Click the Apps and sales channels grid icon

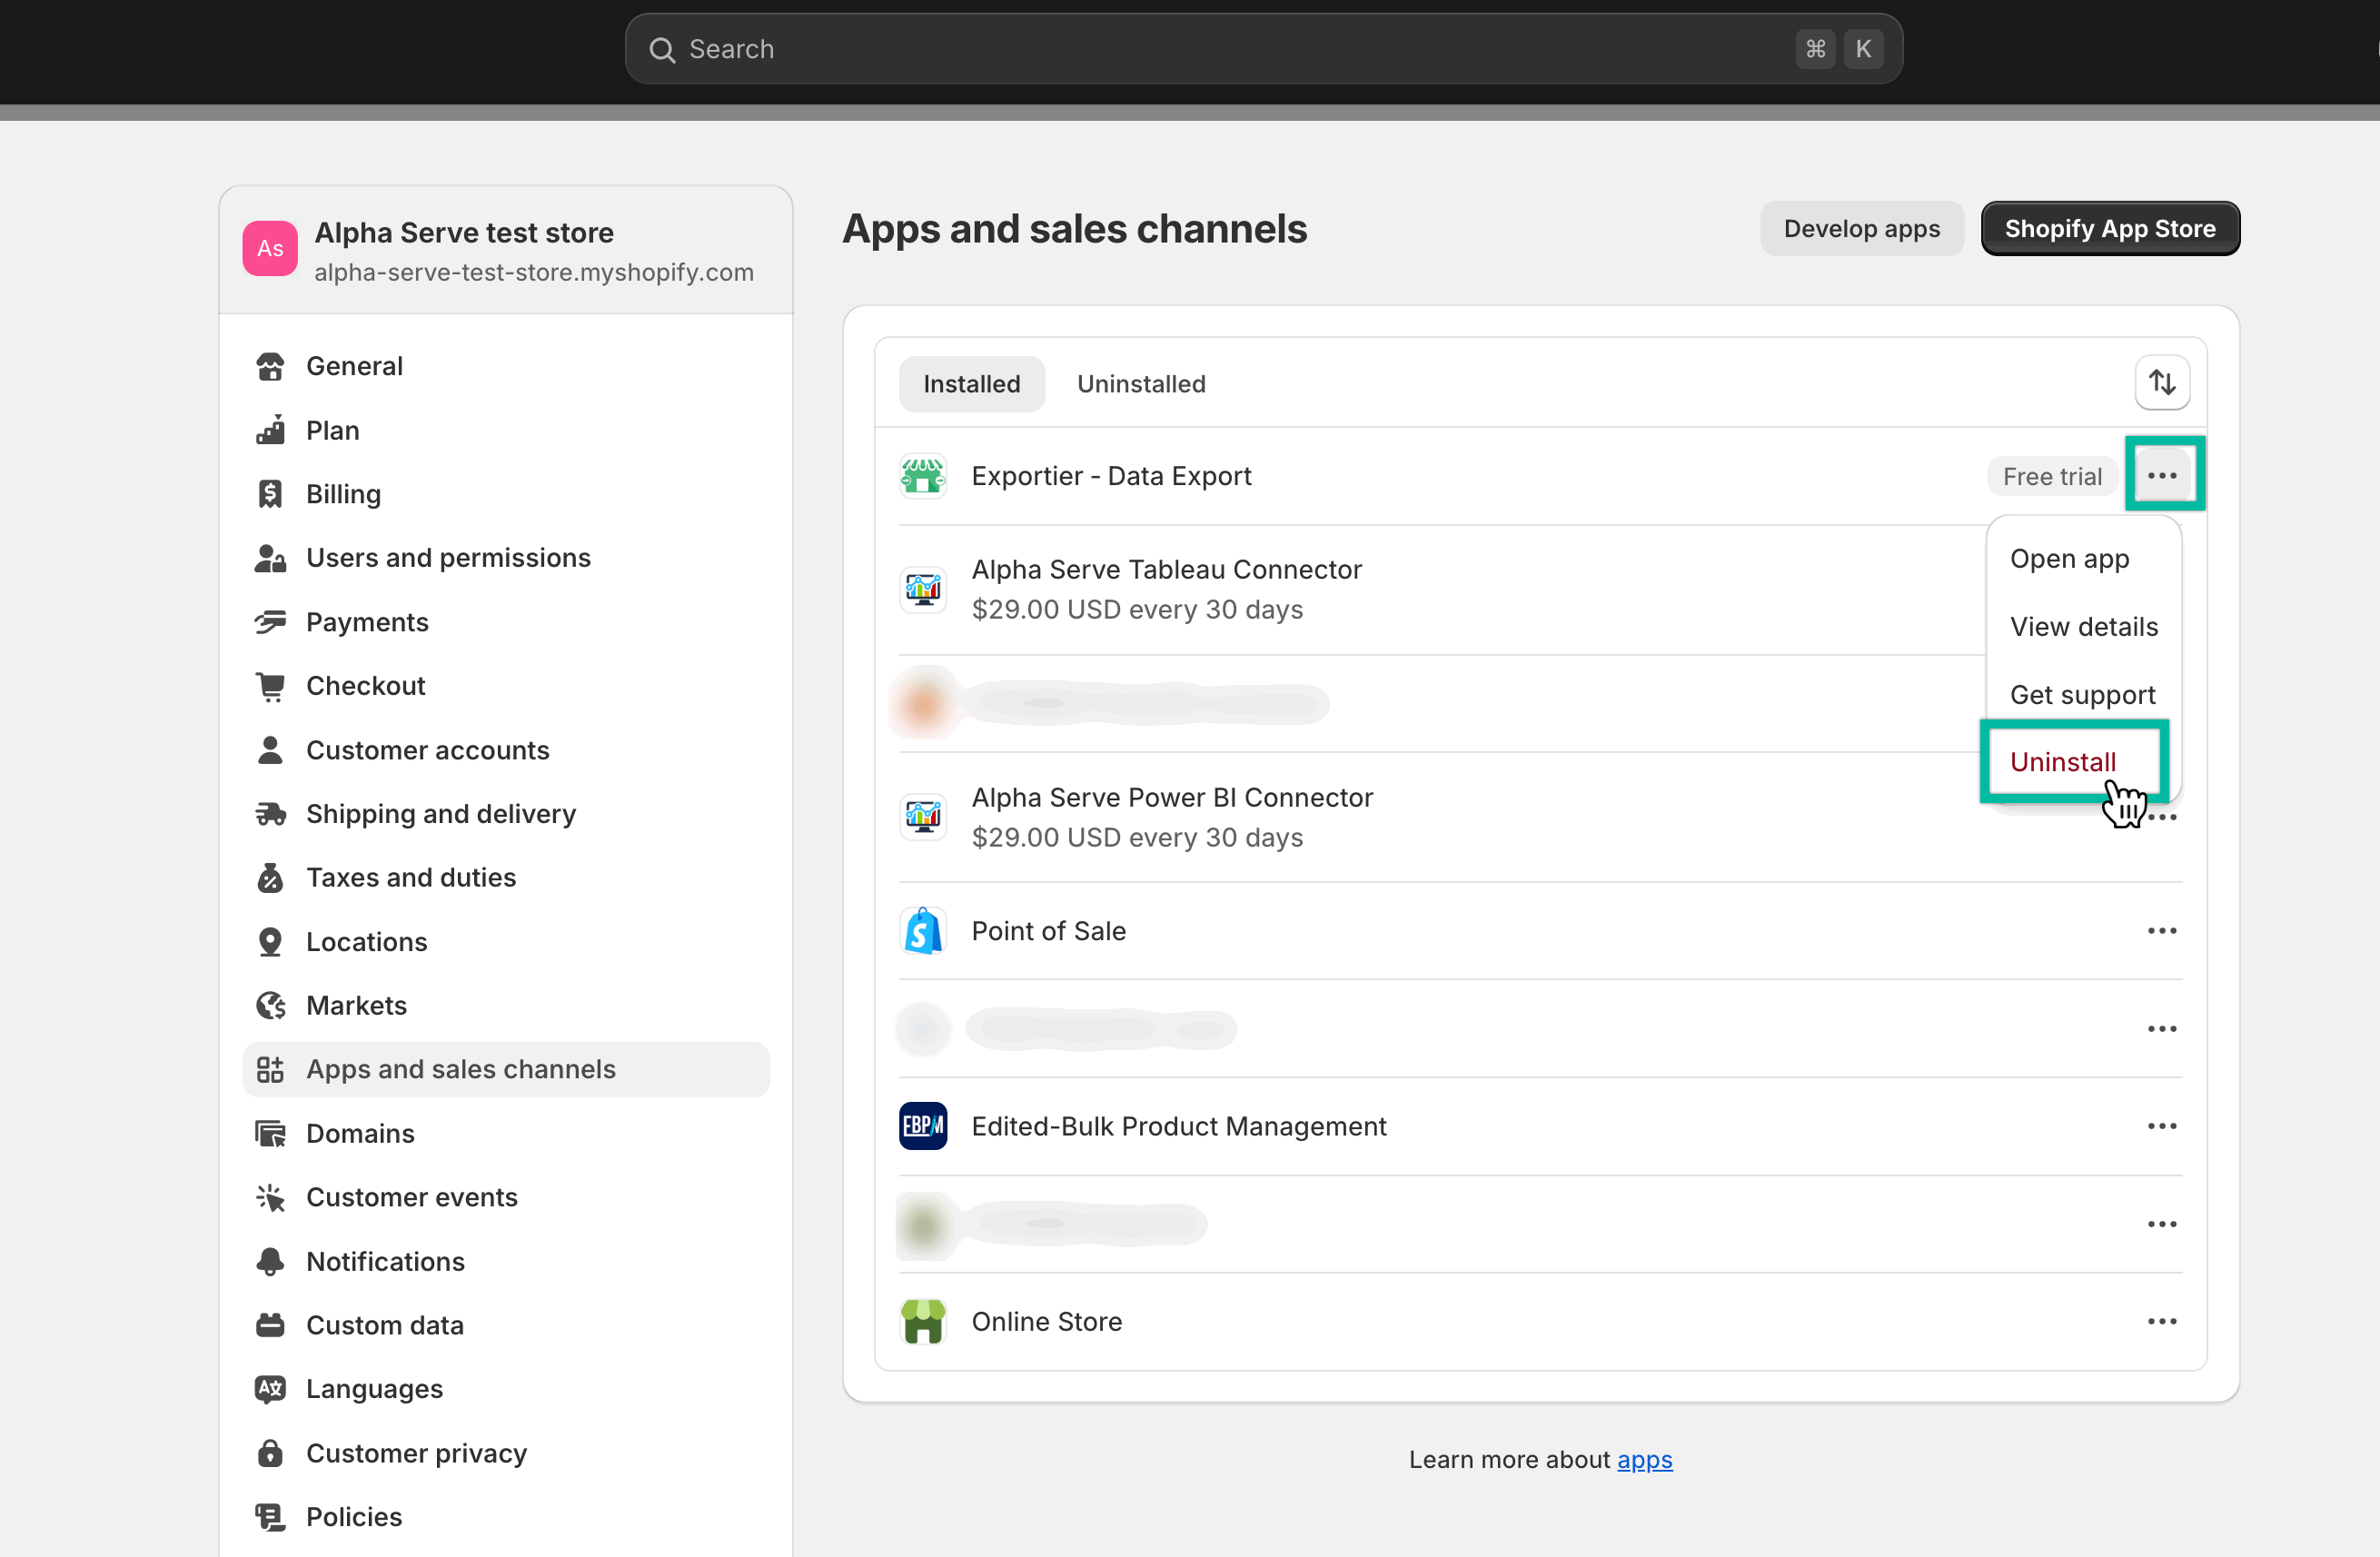point(270,1070)
